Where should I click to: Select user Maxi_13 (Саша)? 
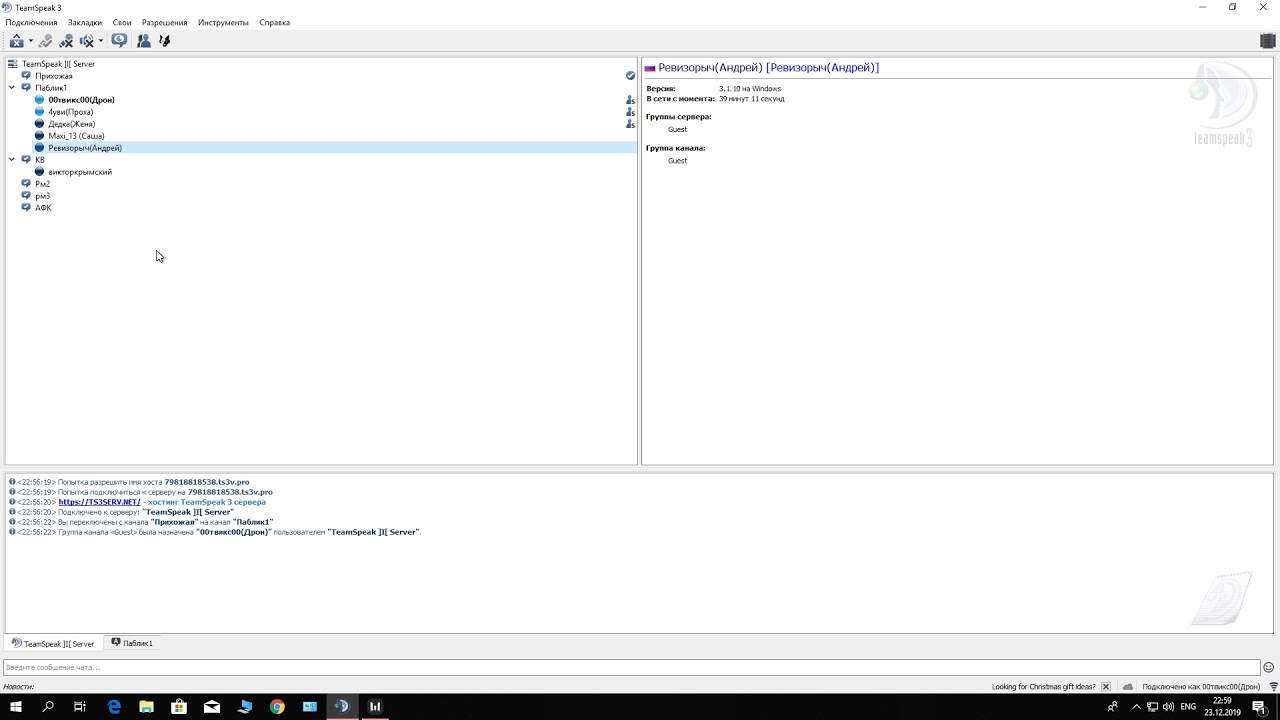pyautogui.click(x=76, y=136)
